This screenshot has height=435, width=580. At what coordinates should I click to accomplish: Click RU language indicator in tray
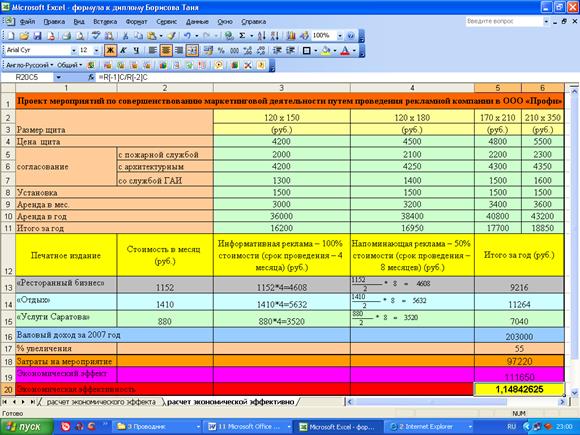[512, 427]
